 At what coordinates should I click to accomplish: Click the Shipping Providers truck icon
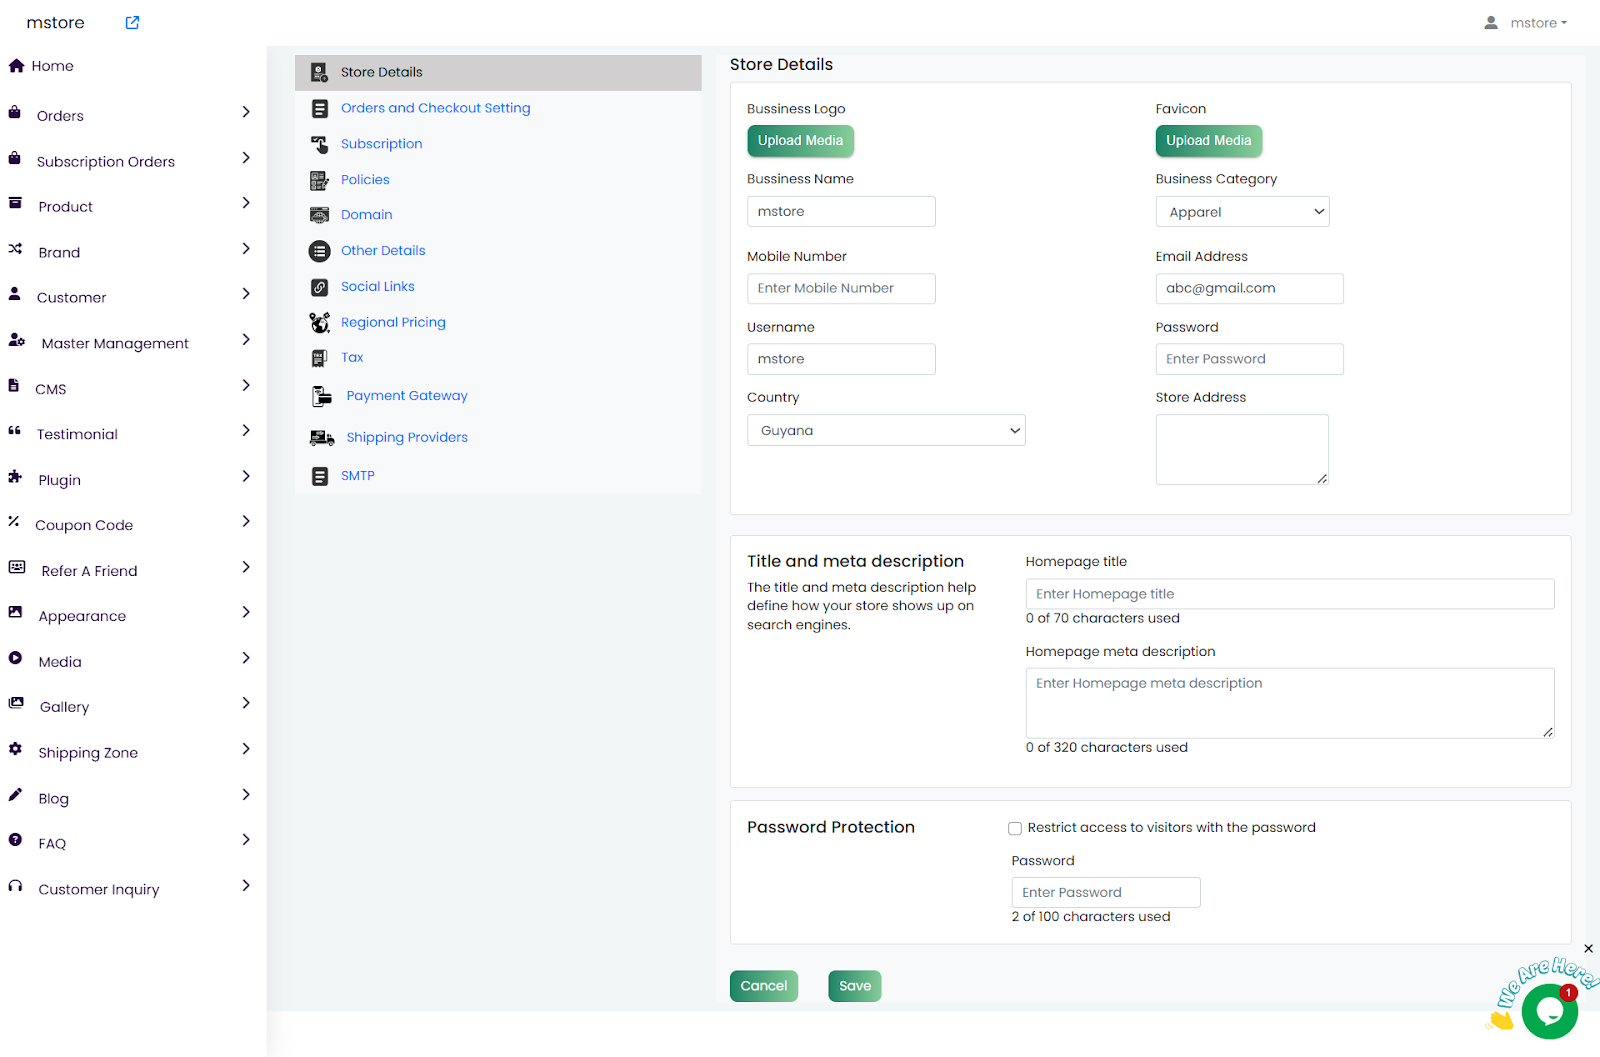click(x=321, y=438)
